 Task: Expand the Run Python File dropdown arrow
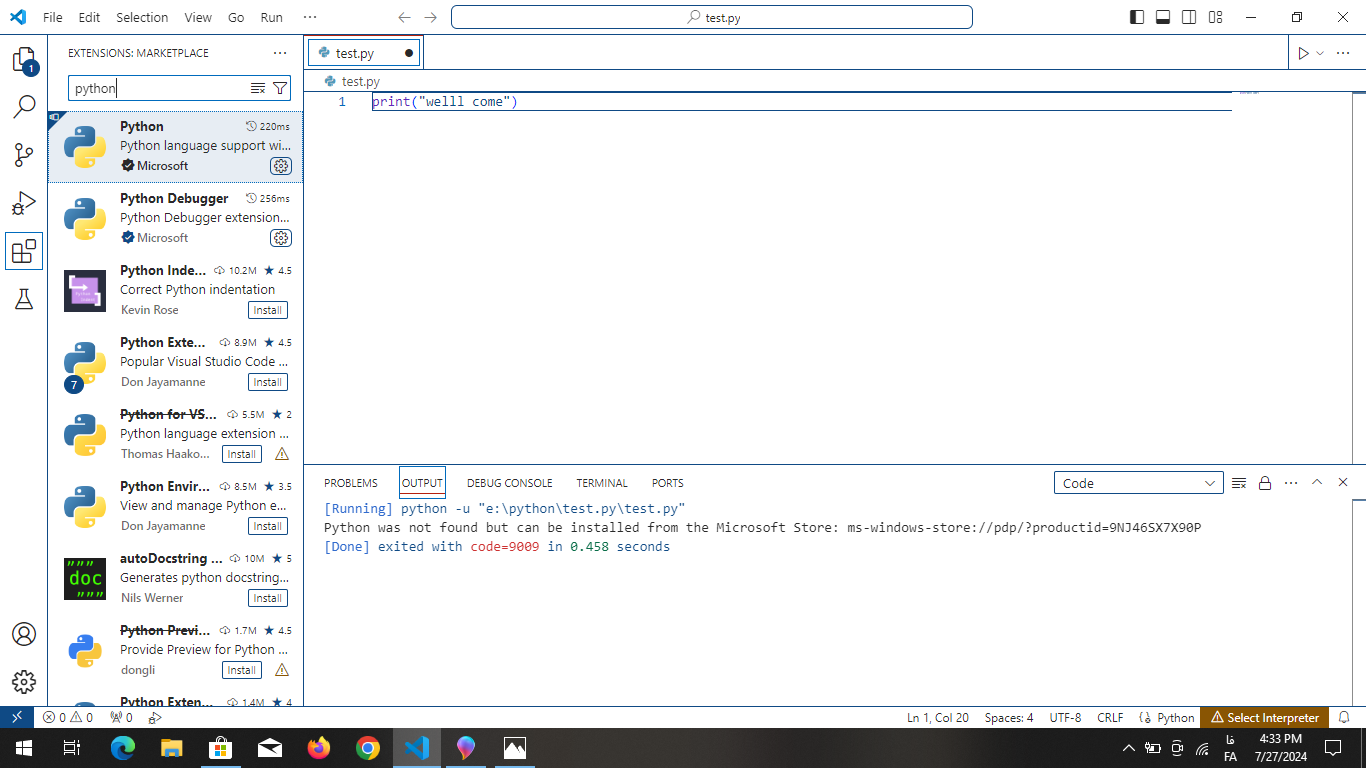[1320, 53]
